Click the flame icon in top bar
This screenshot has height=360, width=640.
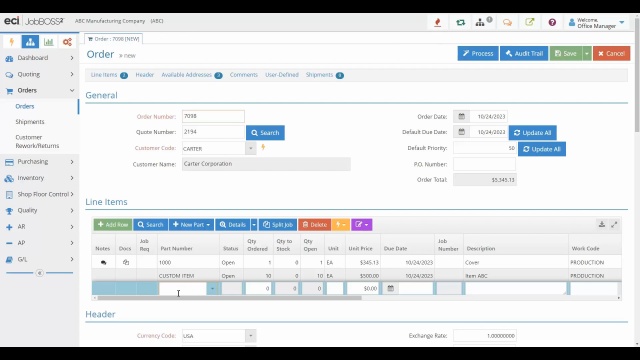click(438, 22)
